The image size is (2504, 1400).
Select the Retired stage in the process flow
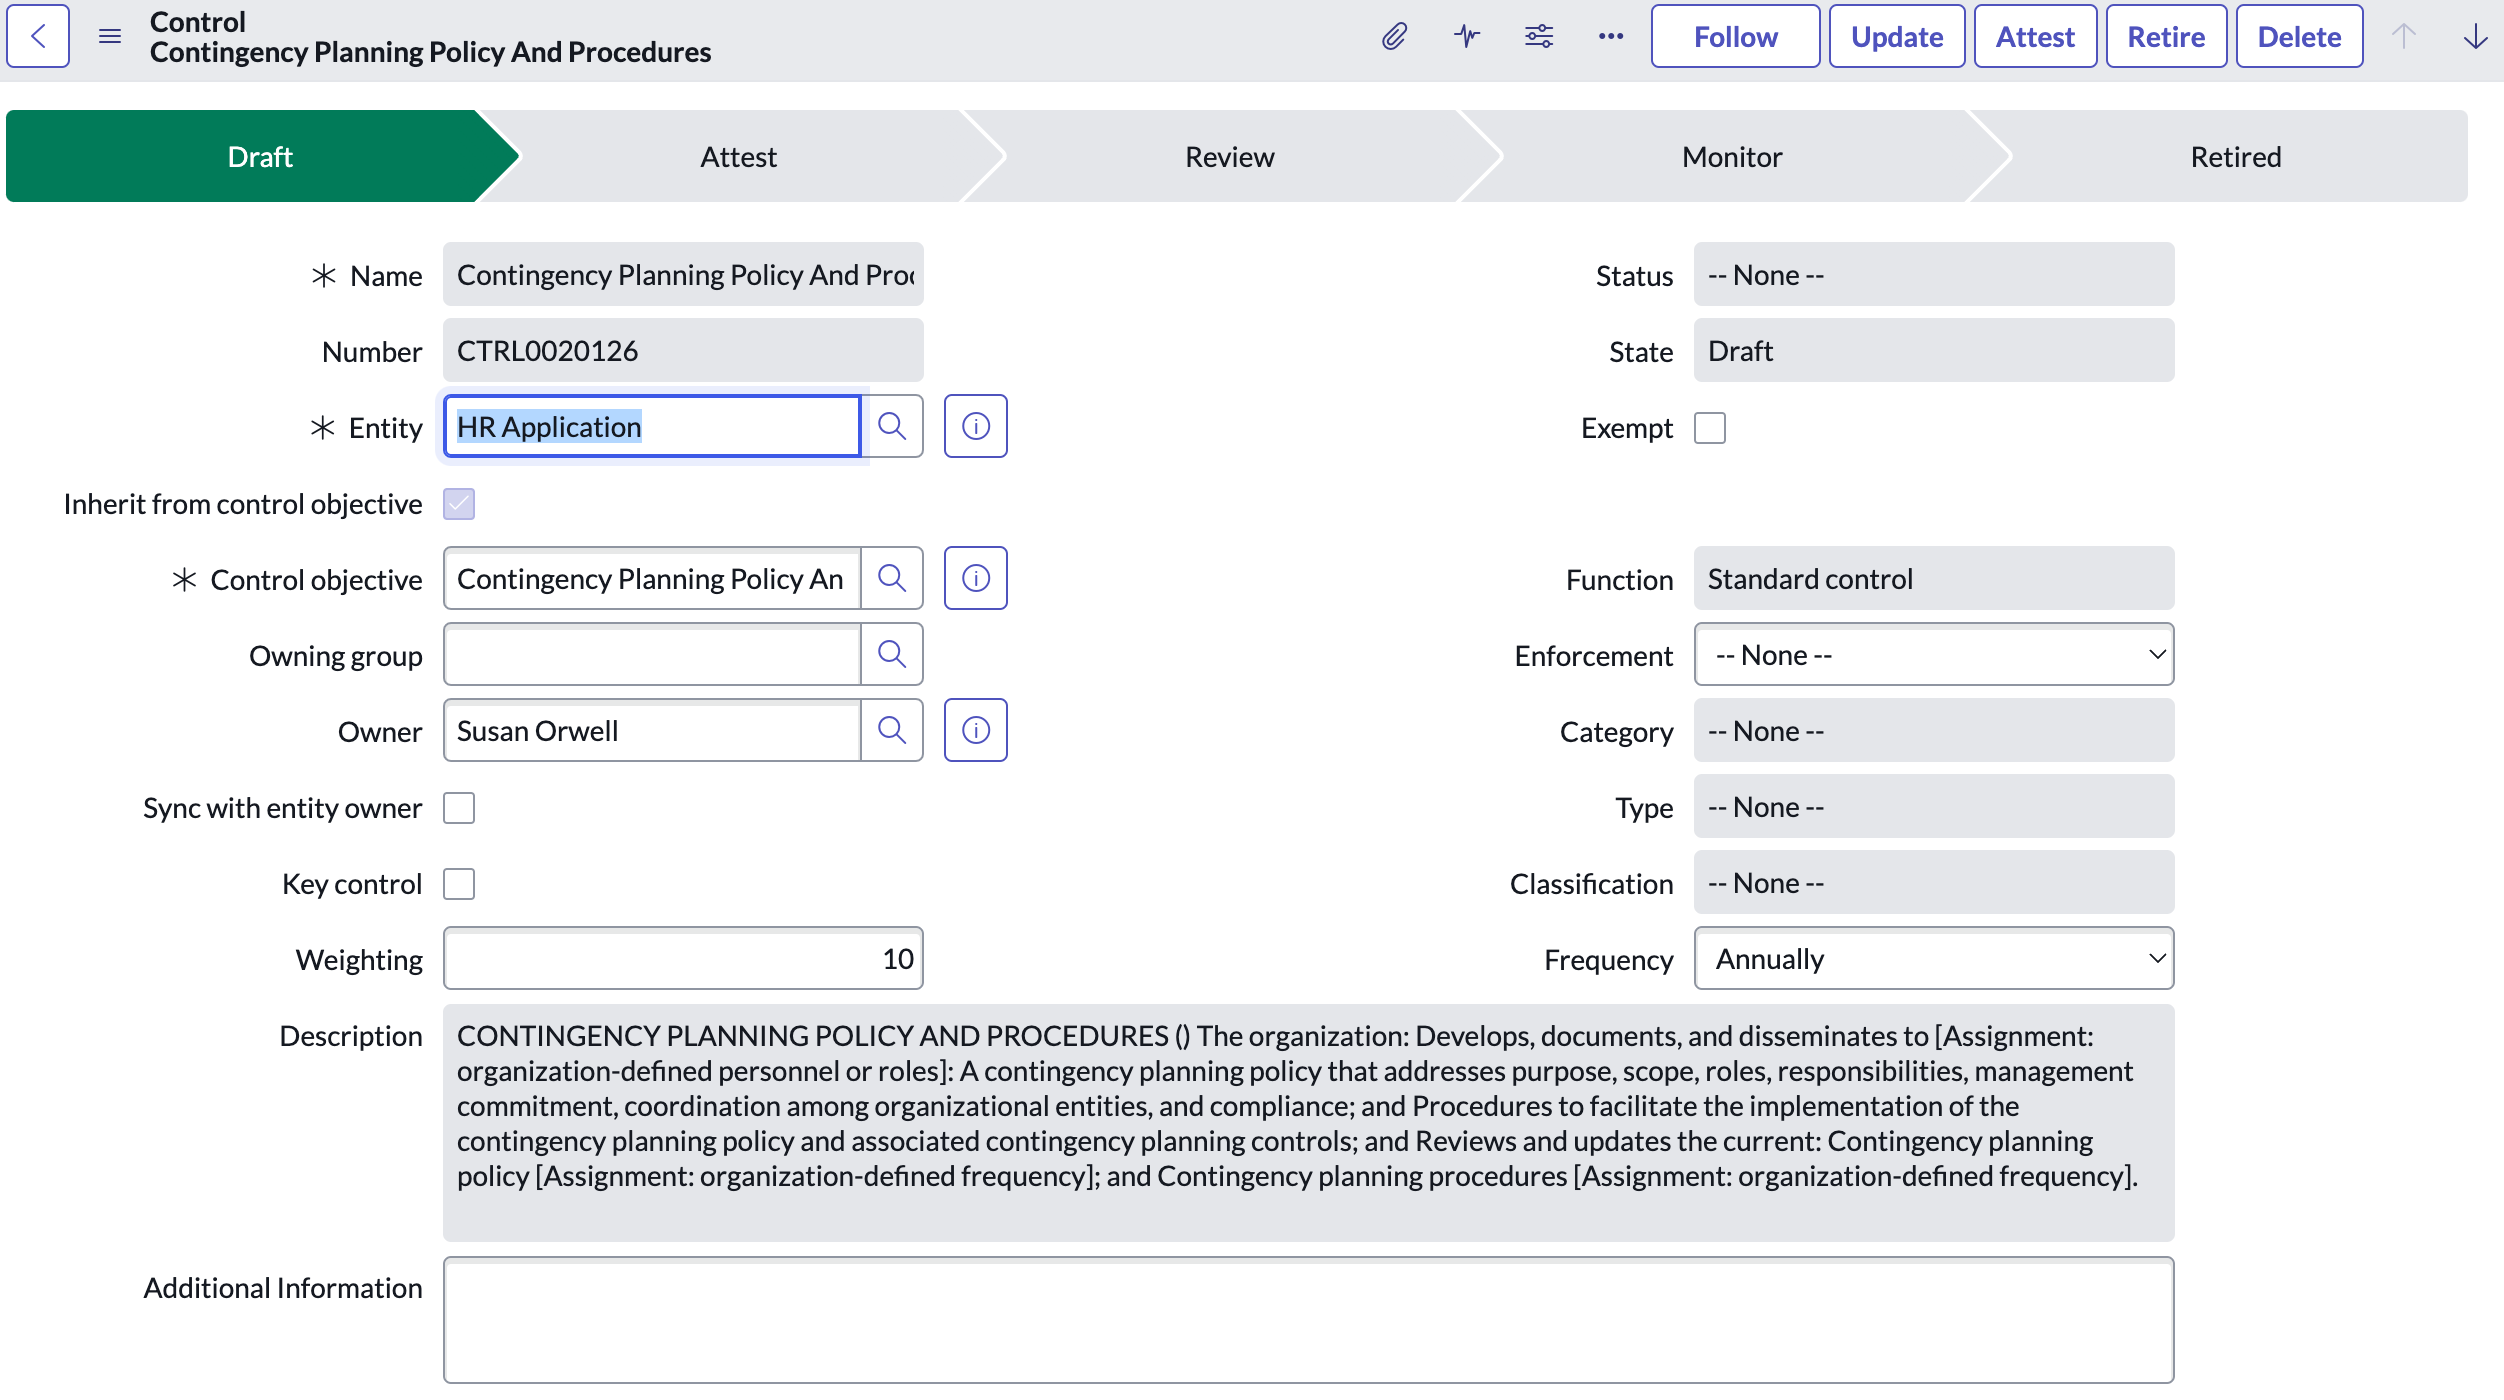(2236, 157)
